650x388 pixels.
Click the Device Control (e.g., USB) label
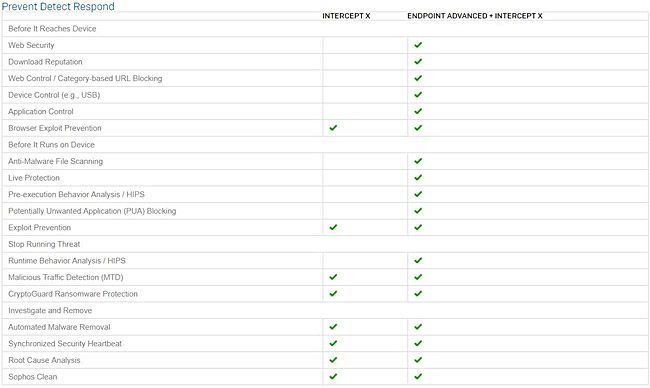(54, 95)
